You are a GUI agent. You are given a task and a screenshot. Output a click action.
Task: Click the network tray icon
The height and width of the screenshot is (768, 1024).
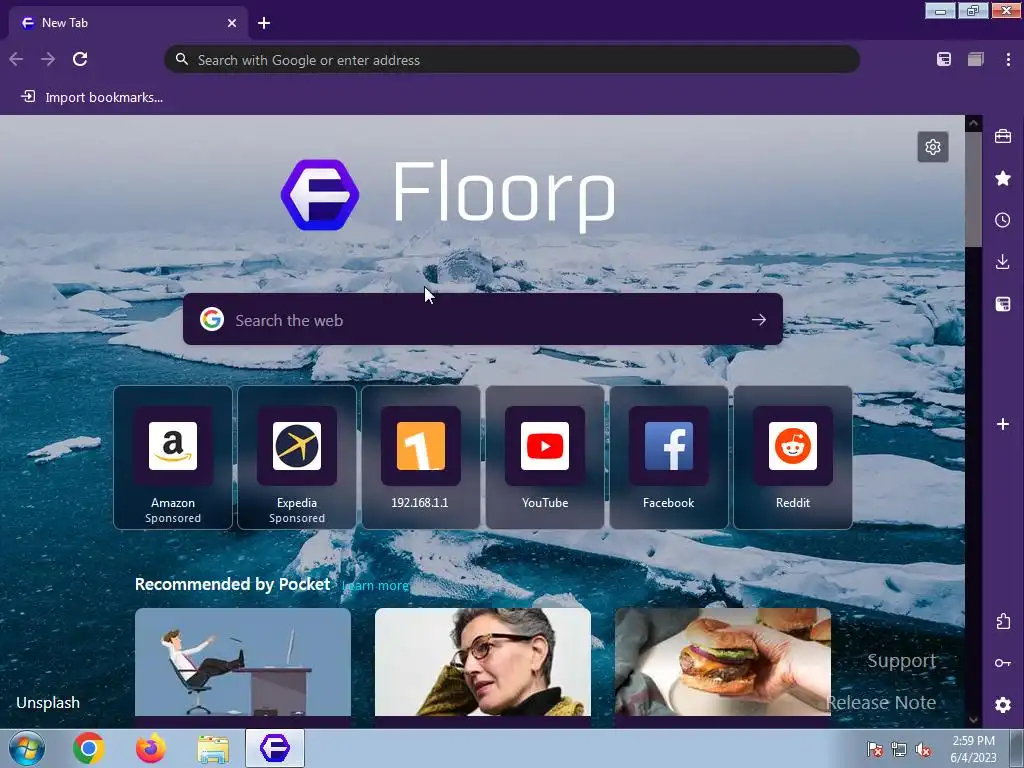(899, 750)
